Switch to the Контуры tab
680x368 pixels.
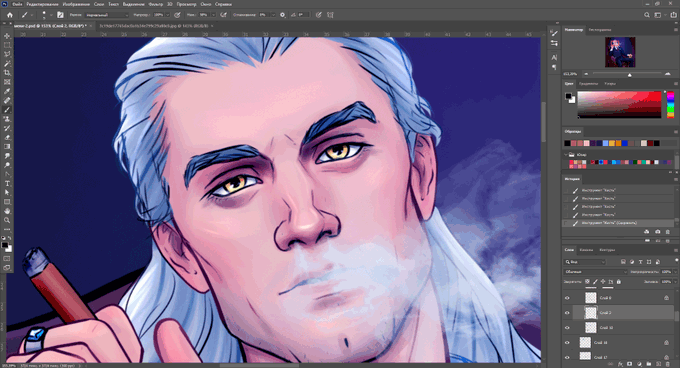607,250
